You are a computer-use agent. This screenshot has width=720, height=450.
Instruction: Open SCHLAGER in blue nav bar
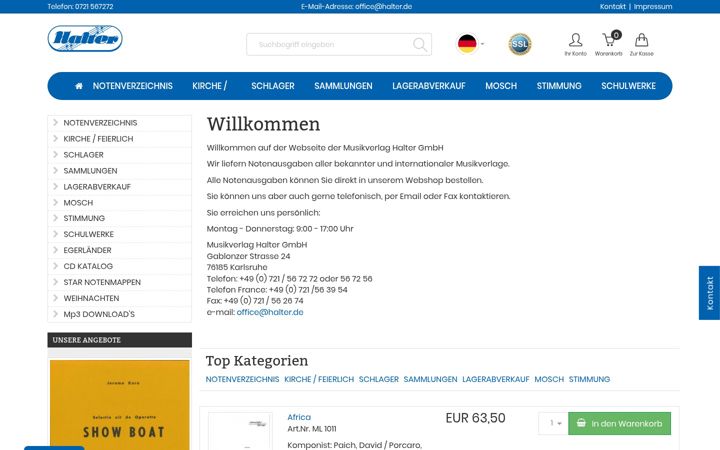click(273, 86)
